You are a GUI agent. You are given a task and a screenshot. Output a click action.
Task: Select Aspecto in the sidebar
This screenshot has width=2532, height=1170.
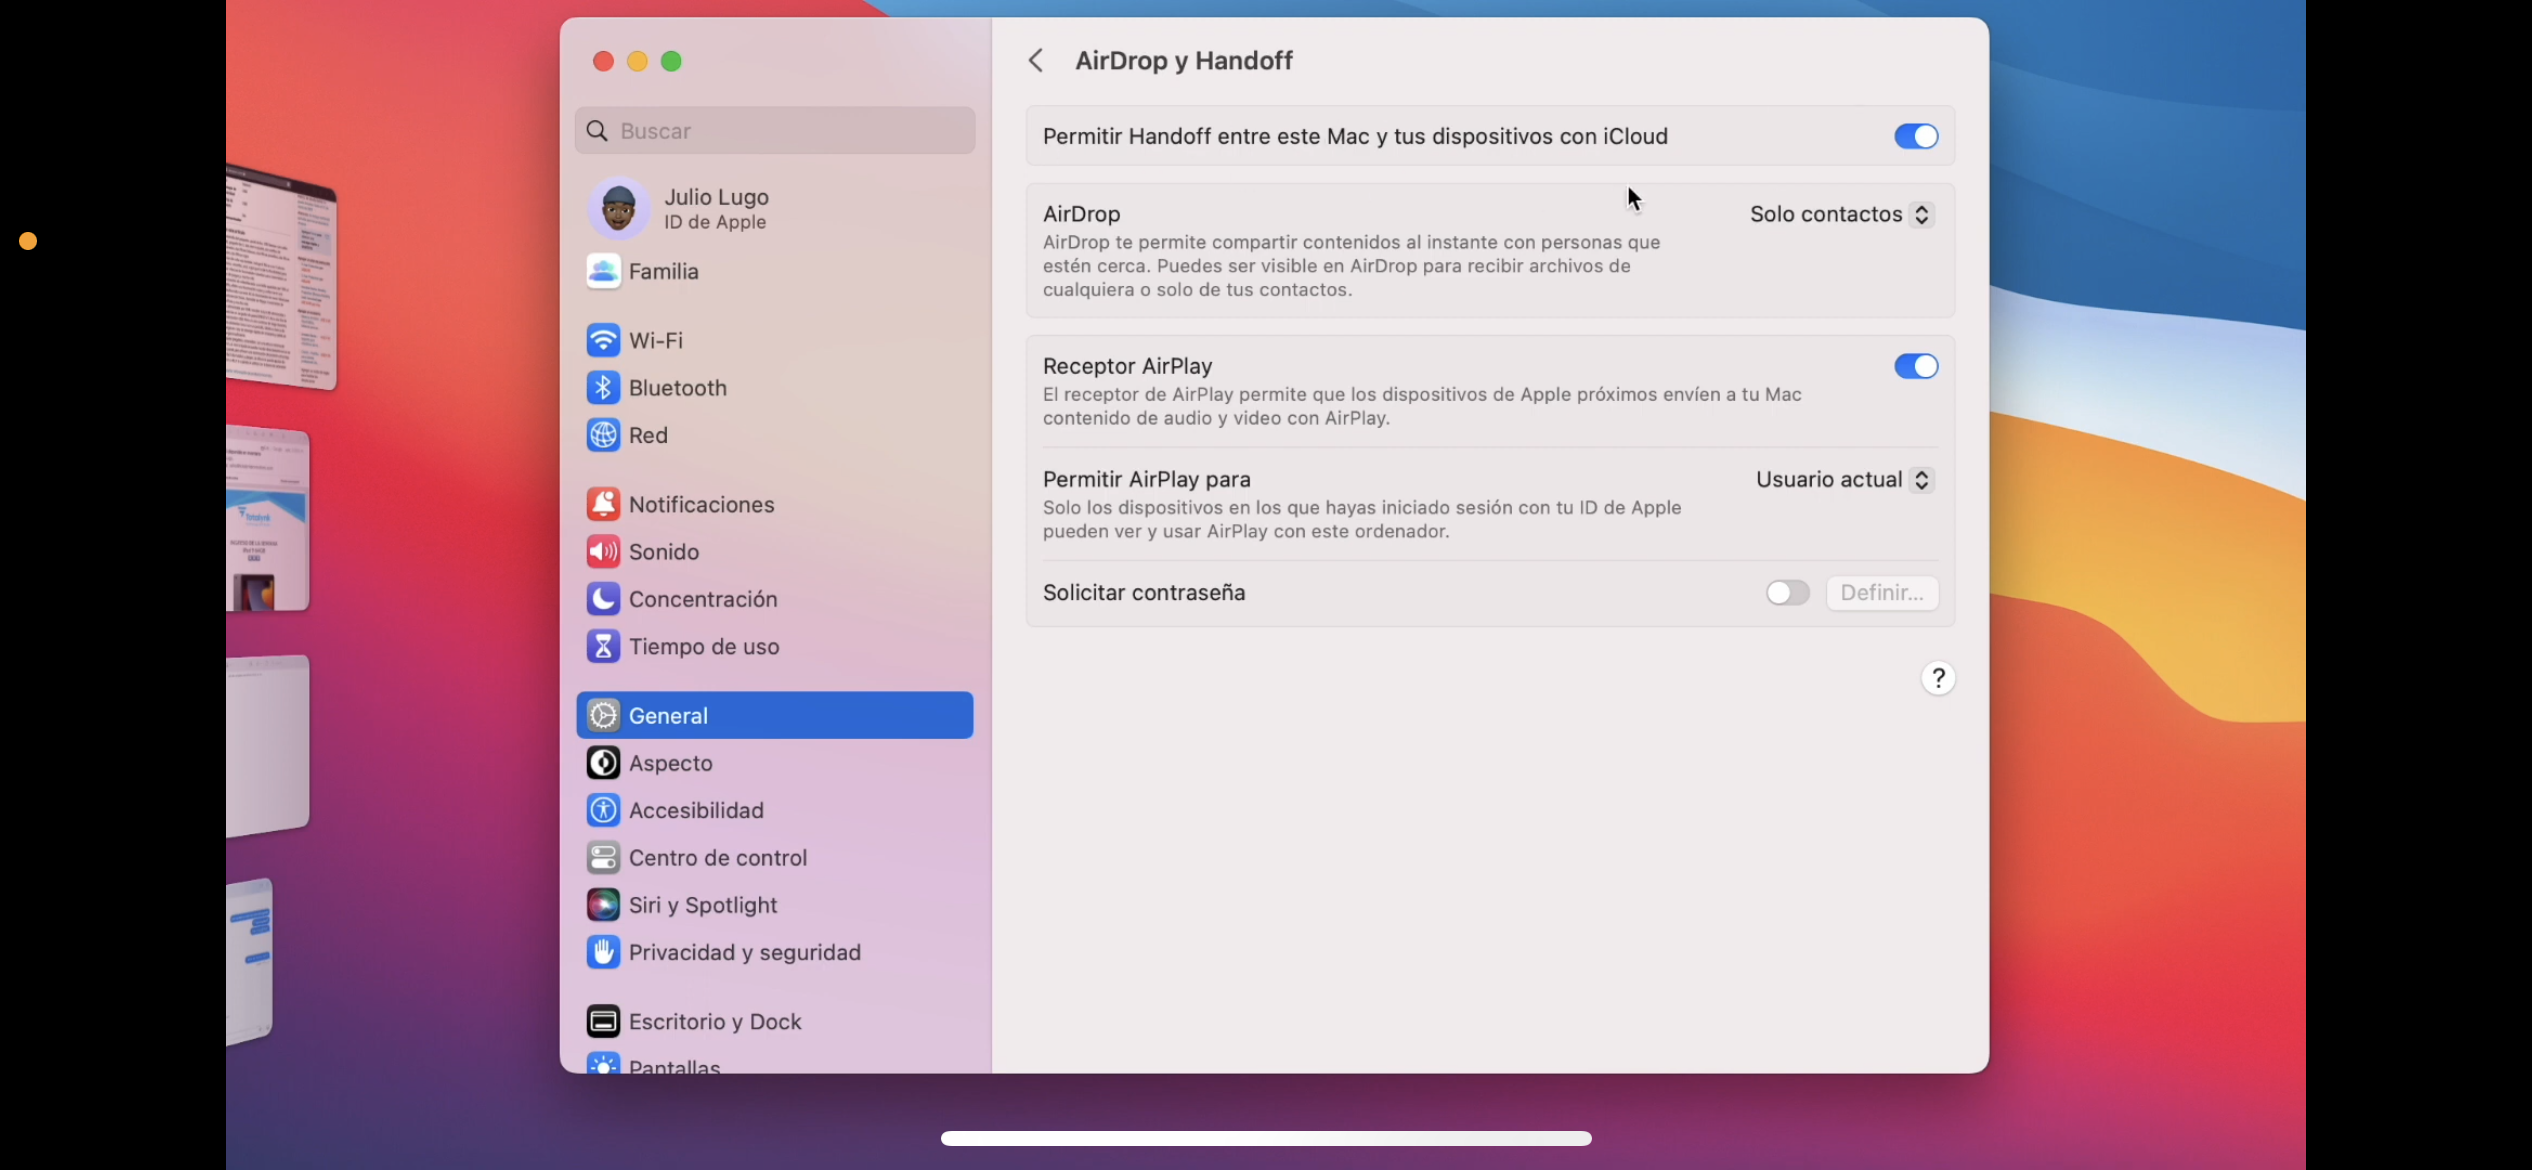tap(670, 763)
